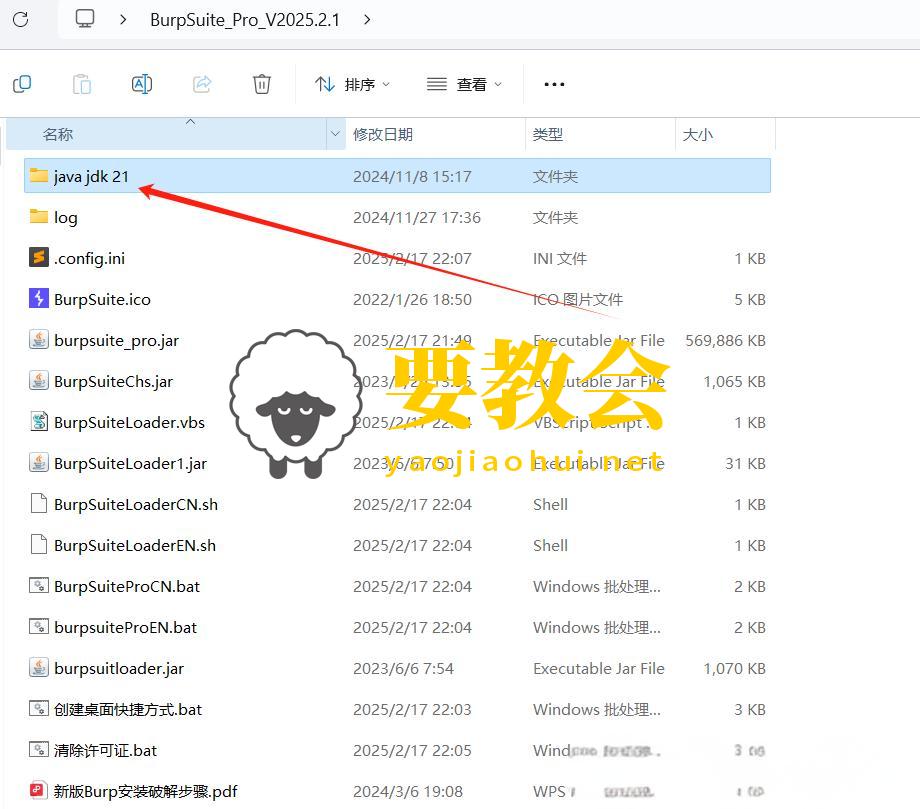
Task: Click the date 2022/1/26 18:50
Action: click(412, 300)
